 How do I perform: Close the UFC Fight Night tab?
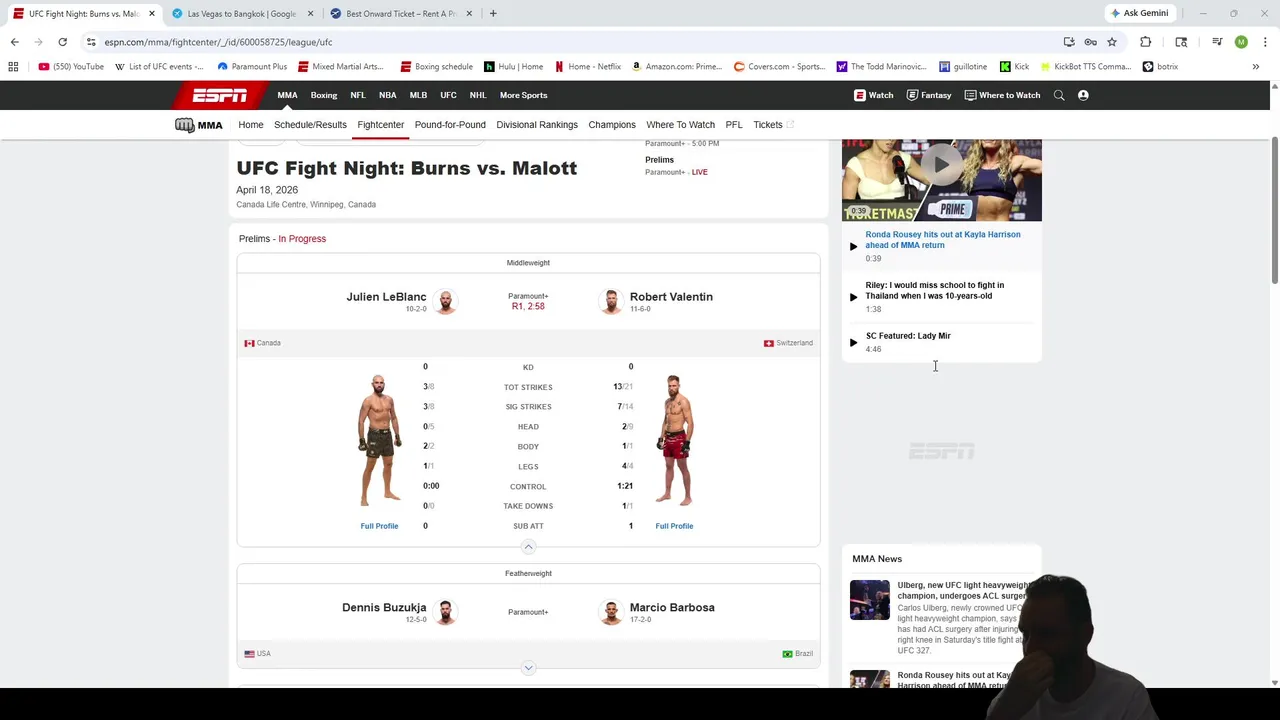tap(152, 14)
